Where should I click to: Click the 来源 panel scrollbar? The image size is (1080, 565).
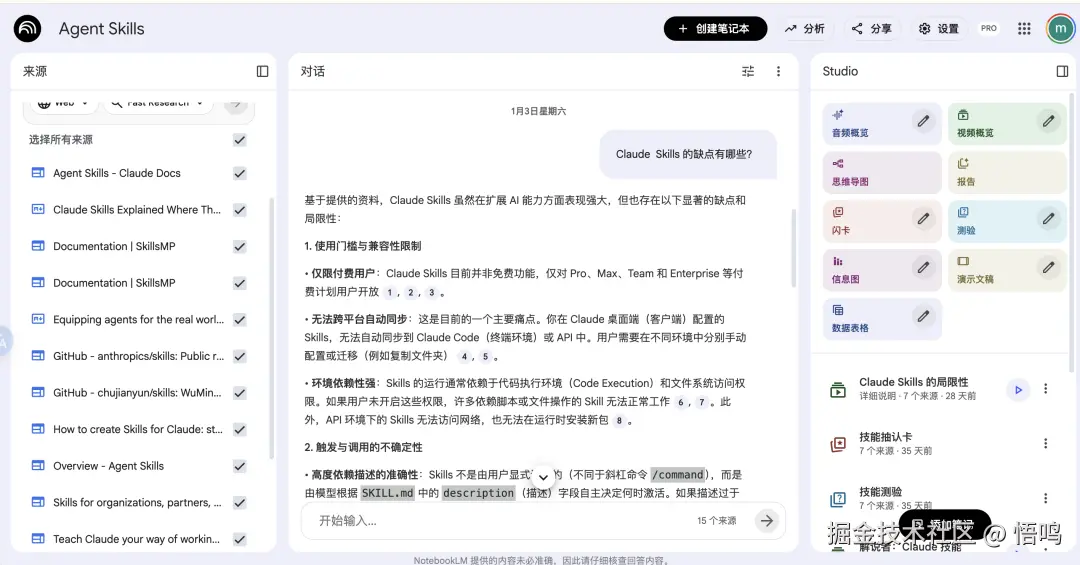pos(271,327)
